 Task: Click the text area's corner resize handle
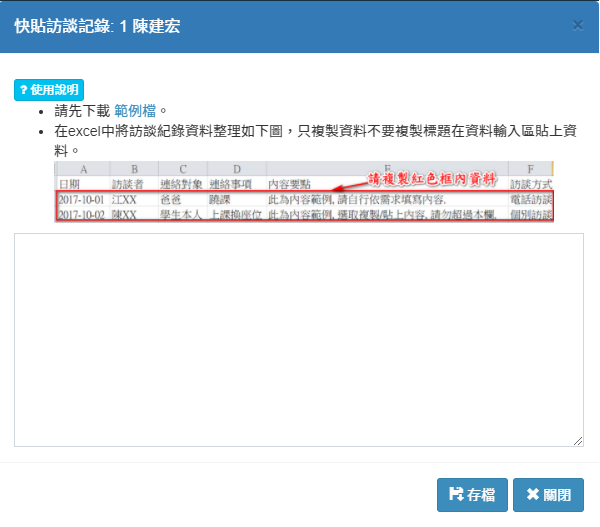coord(578,441)
